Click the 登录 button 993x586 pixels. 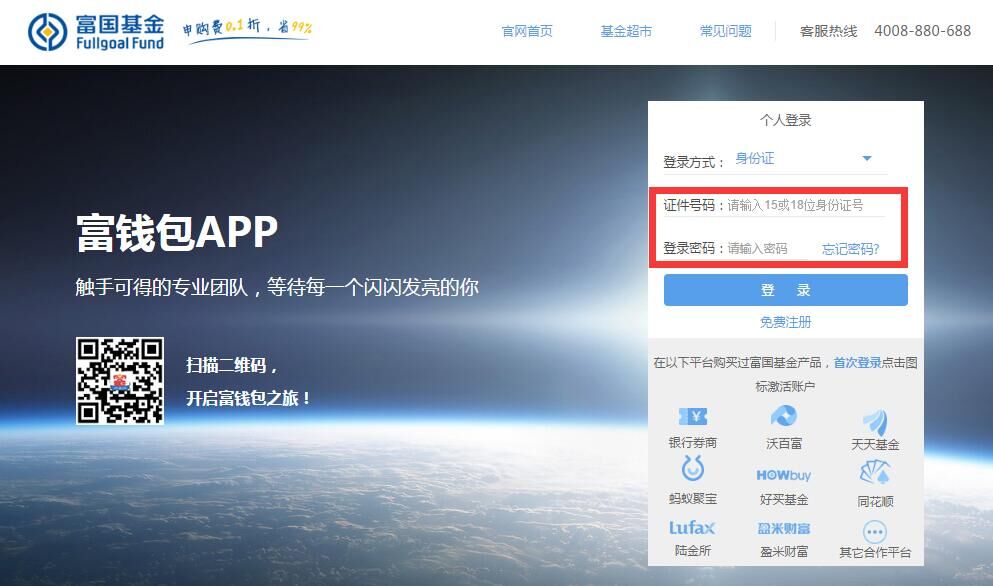[785, 290]
